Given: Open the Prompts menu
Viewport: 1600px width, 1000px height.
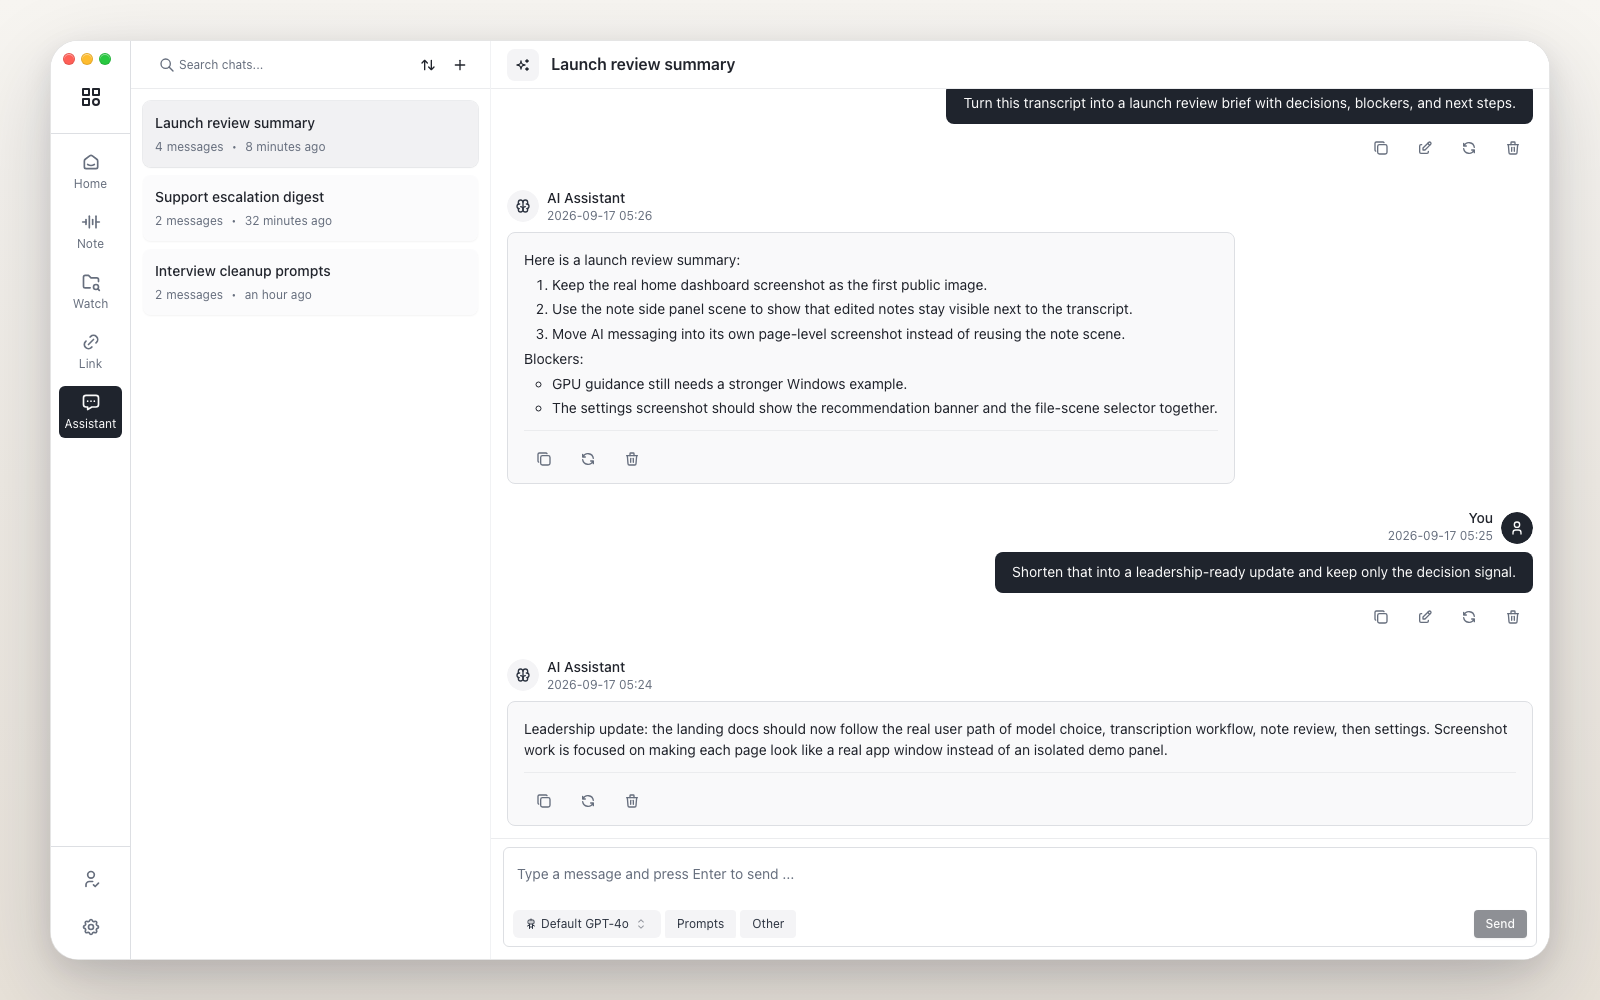Looking at the screenshot, I should click(700, 924).
